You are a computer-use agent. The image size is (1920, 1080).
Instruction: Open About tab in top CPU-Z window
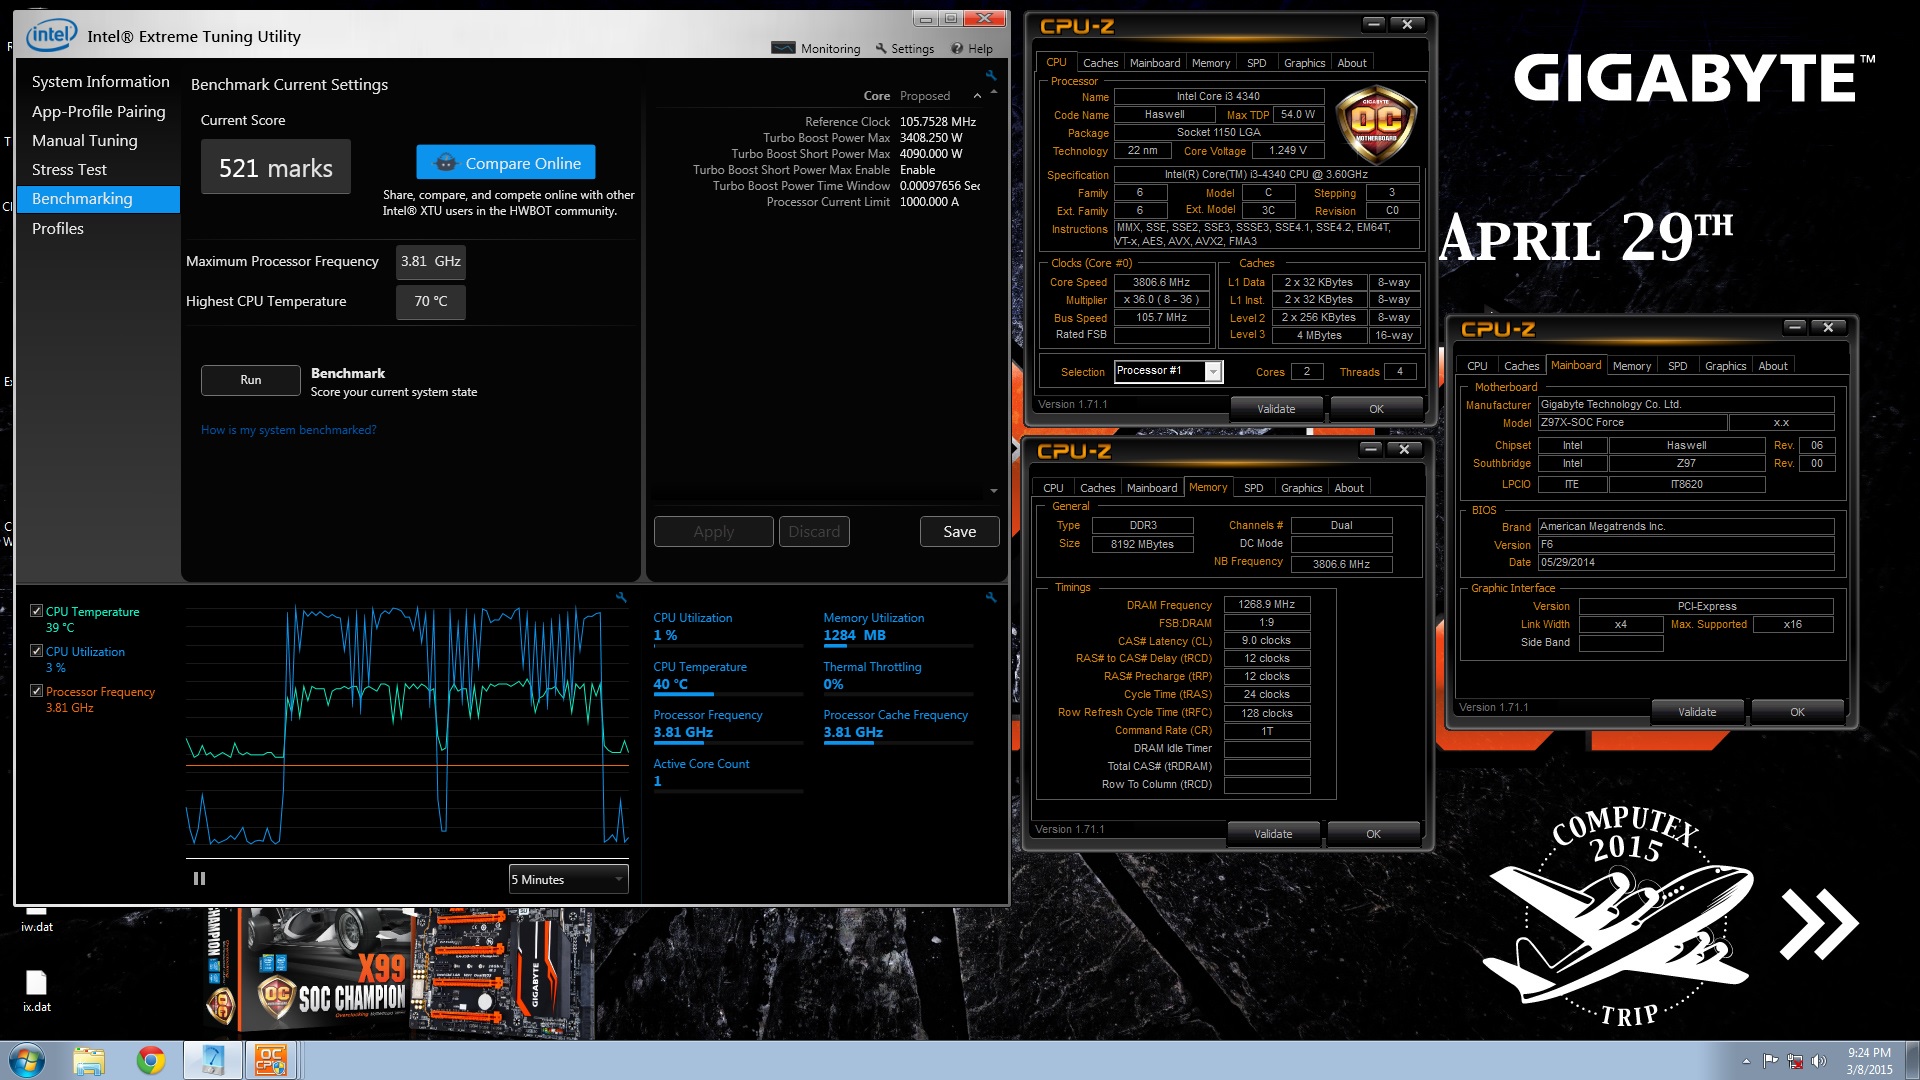(x=1351, y=62)
